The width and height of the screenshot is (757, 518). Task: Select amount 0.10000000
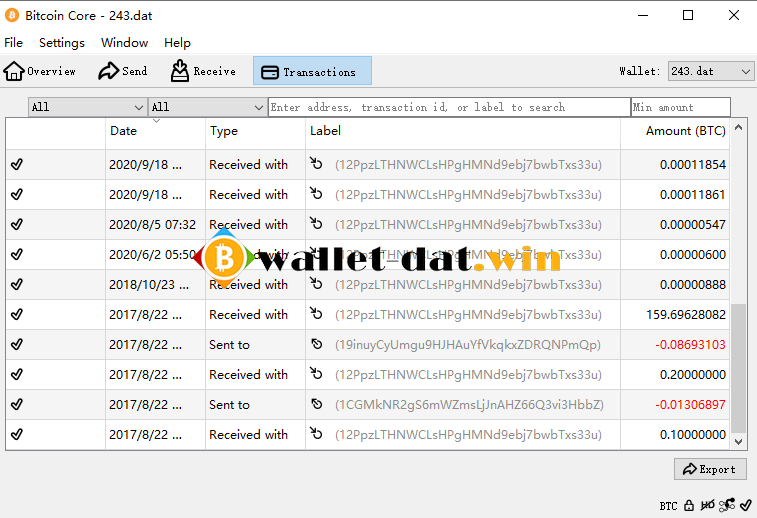(x=693, y=434)
